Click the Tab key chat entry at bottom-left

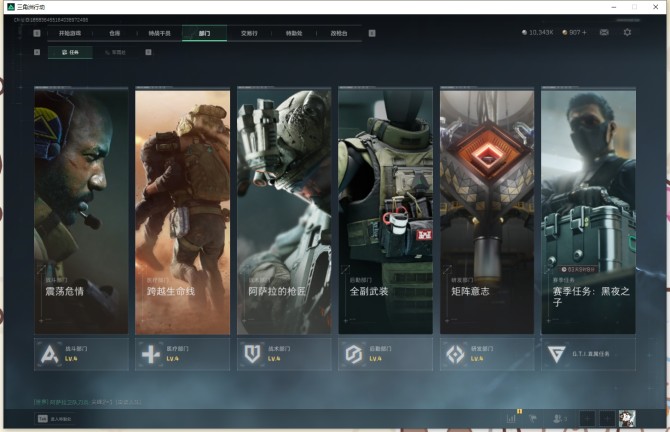[x=55, y=419]
